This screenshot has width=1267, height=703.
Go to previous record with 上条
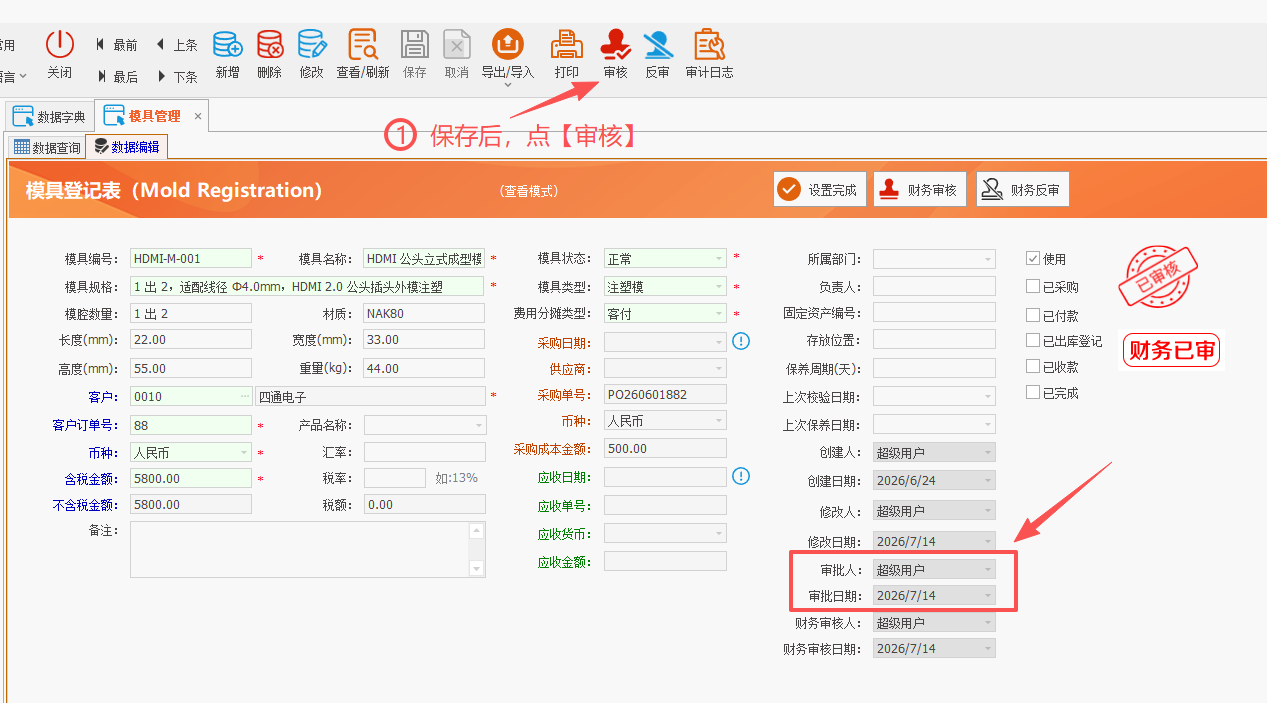tap(176, 45)
